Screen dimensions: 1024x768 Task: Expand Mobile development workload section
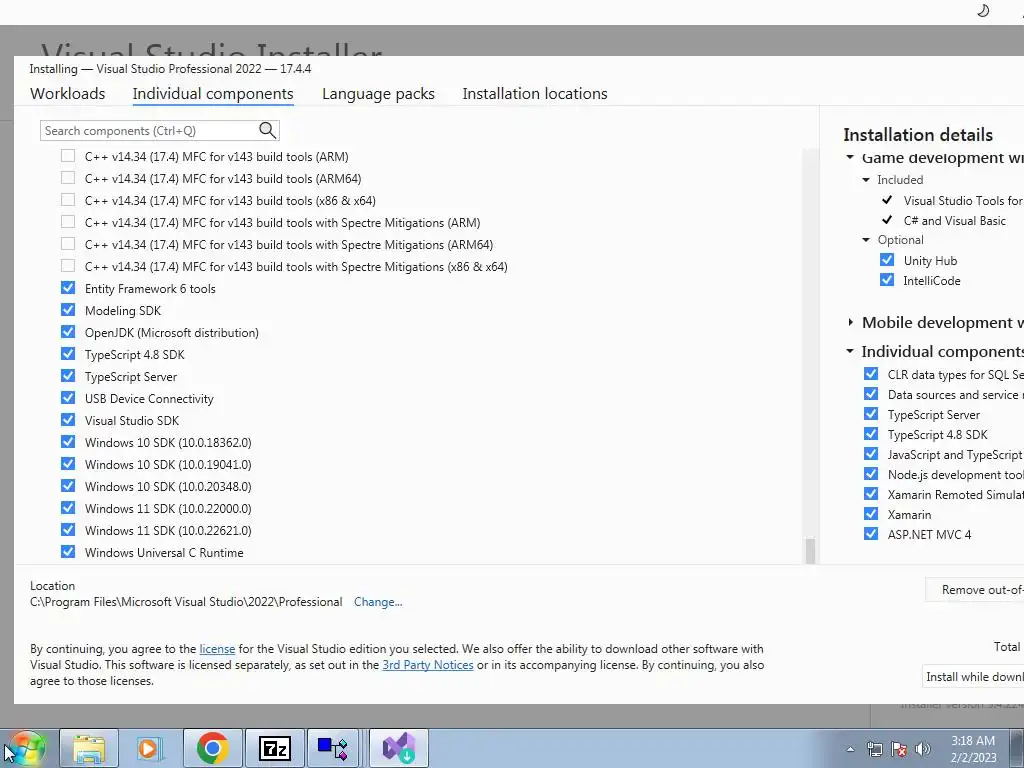point(850,322)
